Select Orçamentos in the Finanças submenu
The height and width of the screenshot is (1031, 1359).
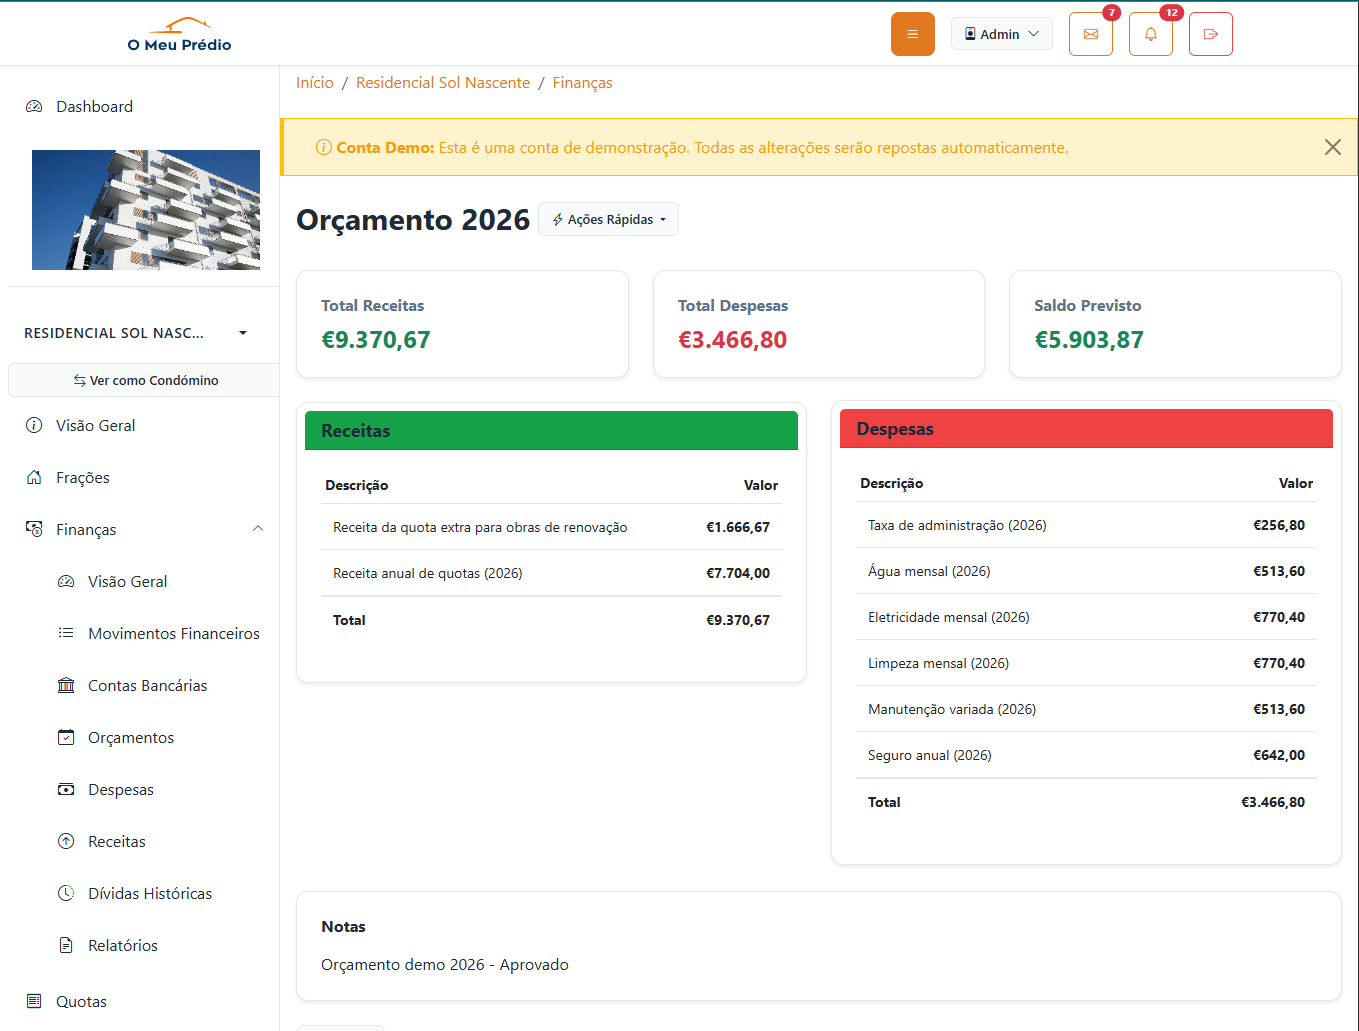coord(130,737)
